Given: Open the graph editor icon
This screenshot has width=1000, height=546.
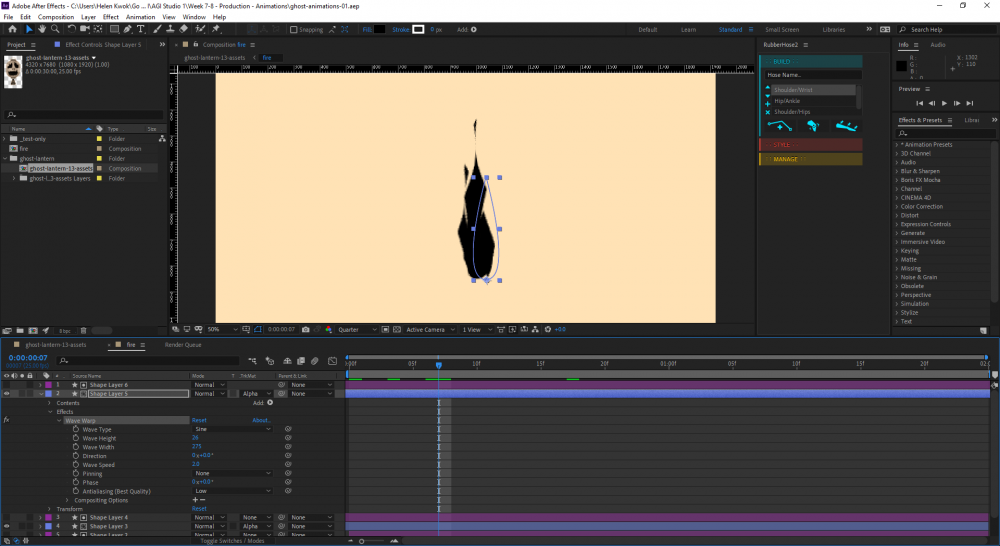Looking at the screenshot, I should tap(332, 361).
